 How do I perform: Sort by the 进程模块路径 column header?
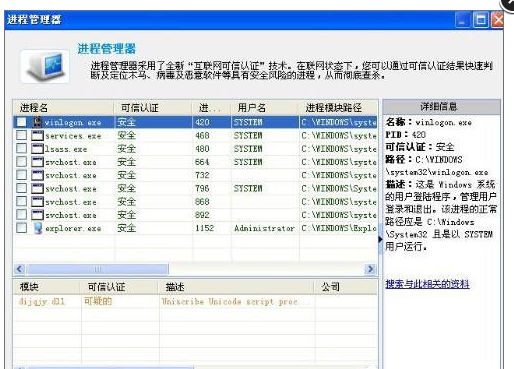coord(338,108)
